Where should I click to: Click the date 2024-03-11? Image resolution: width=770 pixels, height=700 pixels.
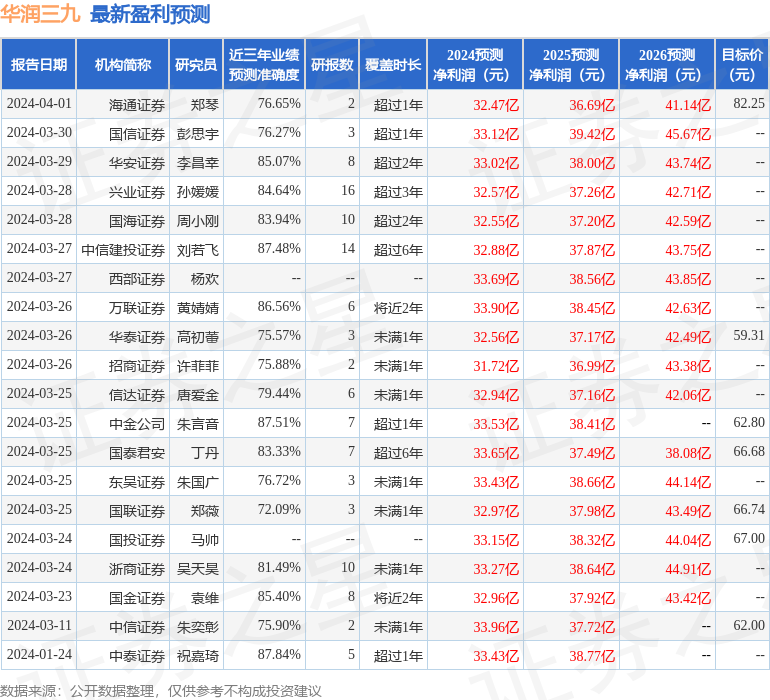pos(39,625)
